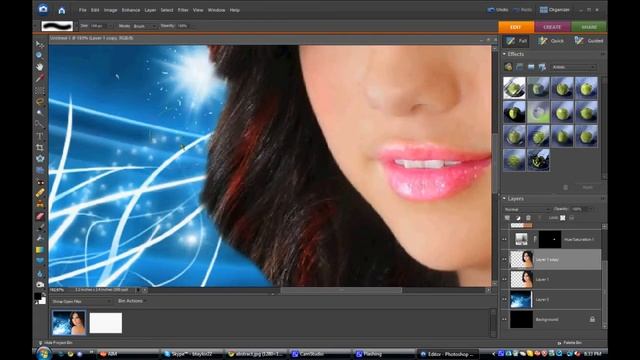Show Photo Effects in the Effects panel

point(531,67)
